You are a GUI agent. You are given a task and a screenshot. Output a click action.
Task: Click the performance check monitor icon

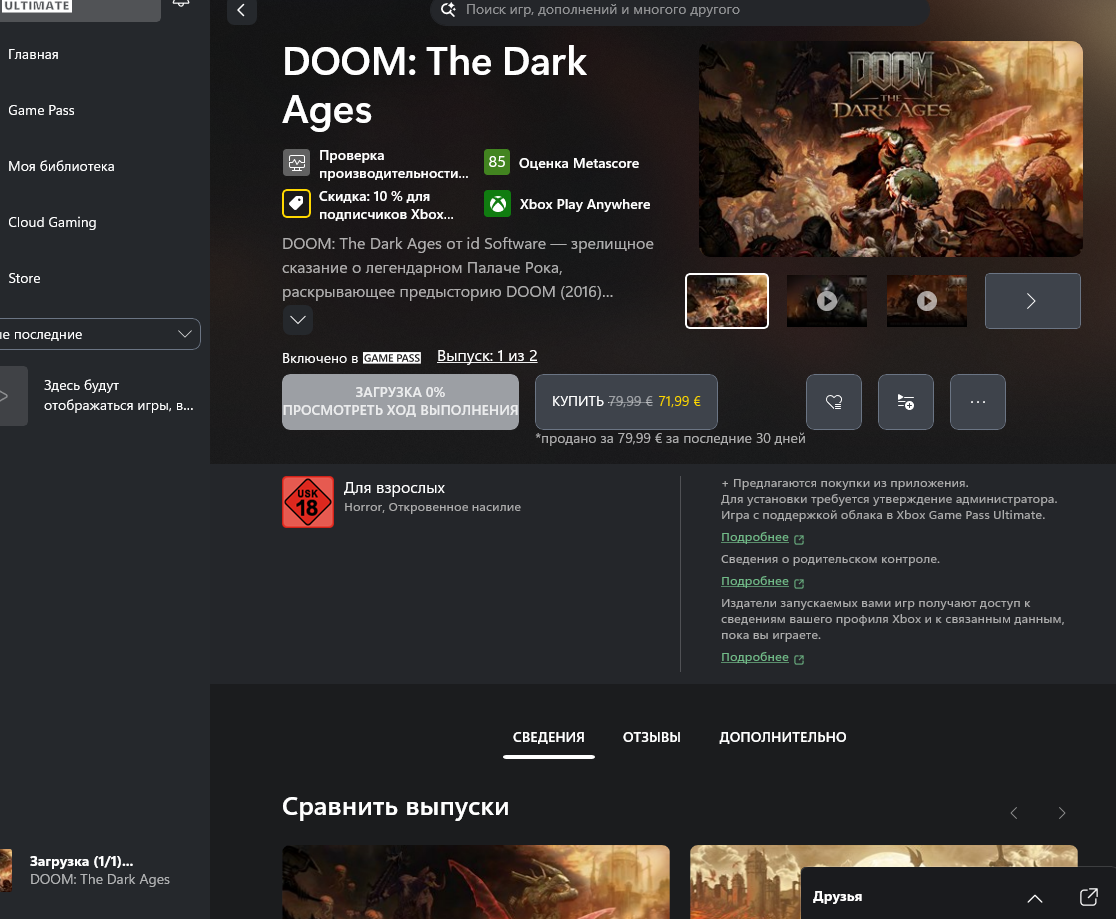[296, 163]
